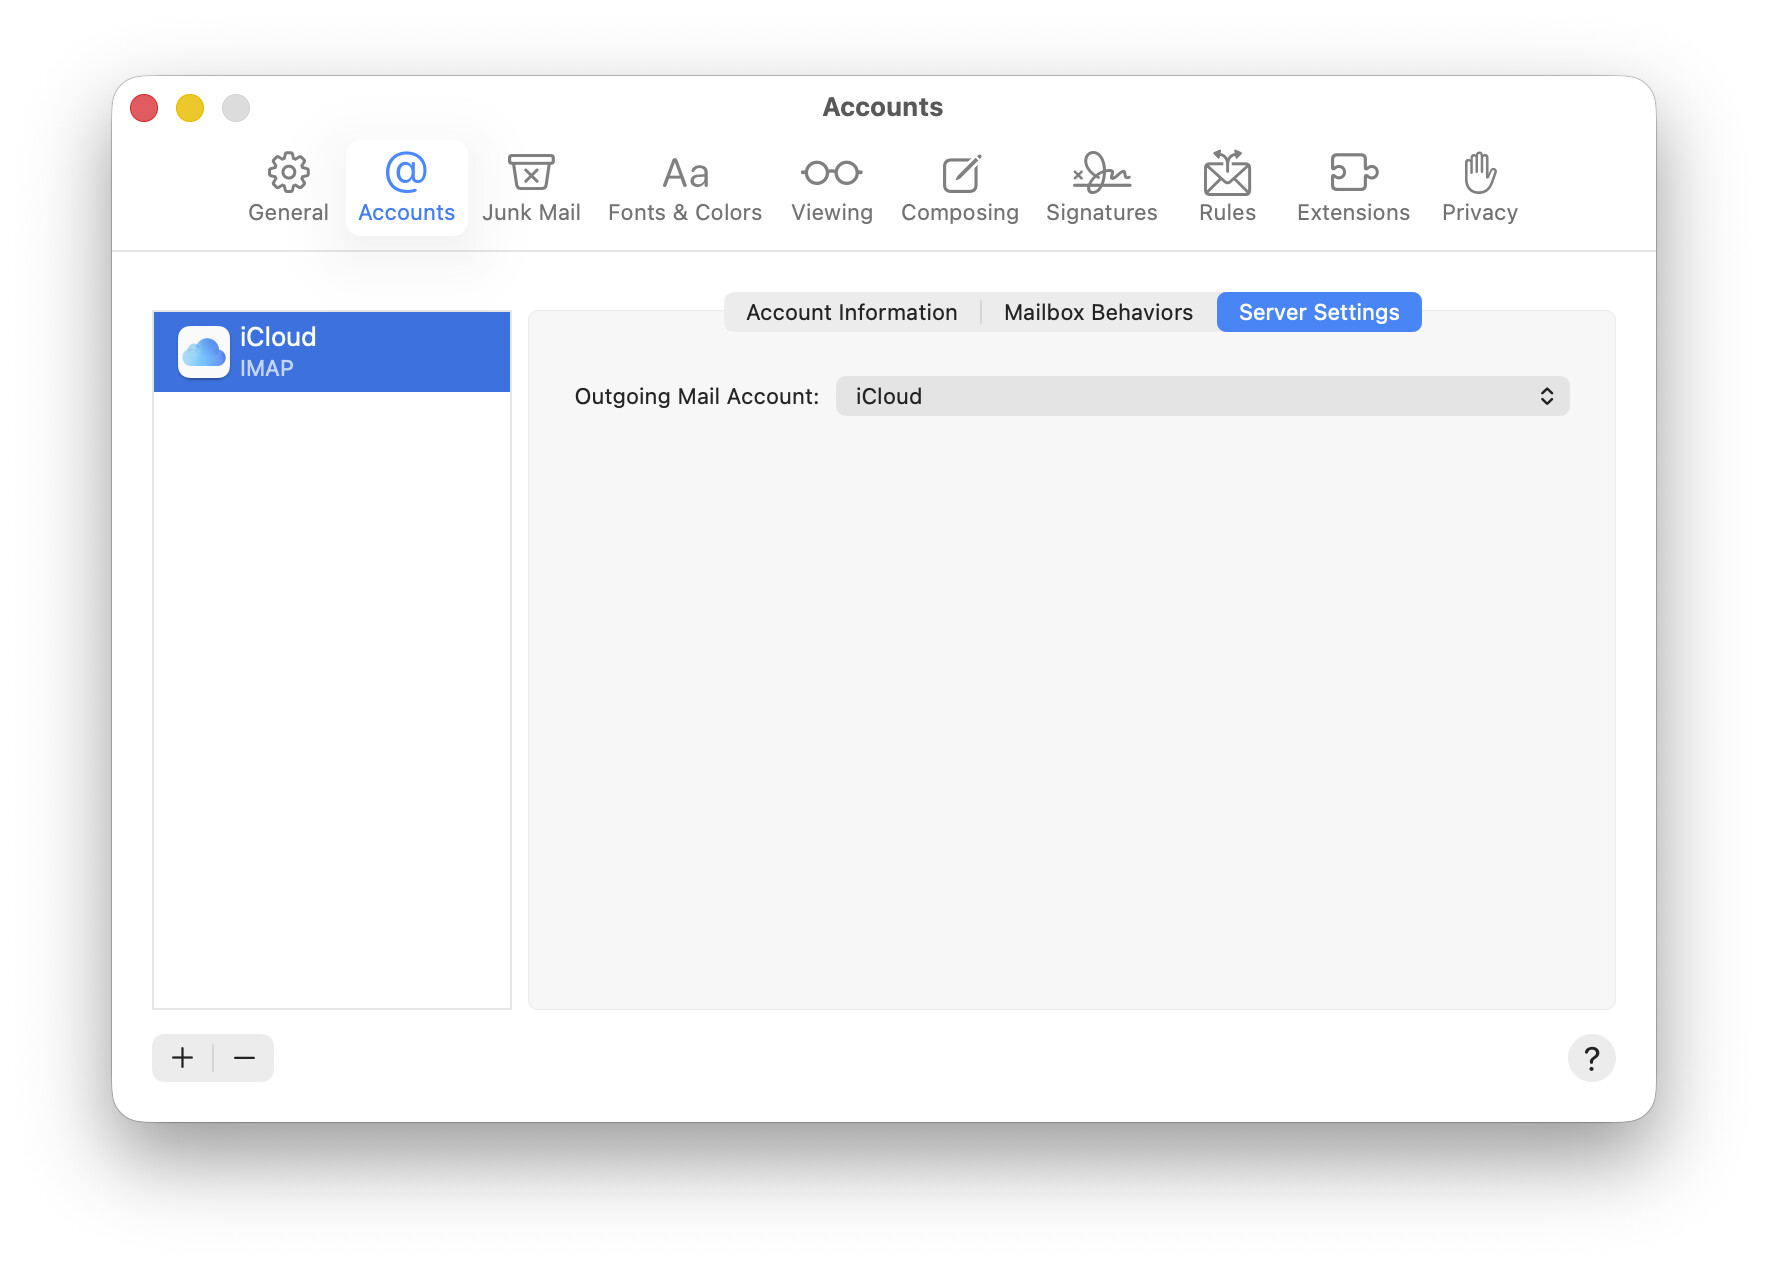Click the iCloud cloud icon in sidebar
The width and height of the screenshot is (1768, 1270).
tap(204, 352)
